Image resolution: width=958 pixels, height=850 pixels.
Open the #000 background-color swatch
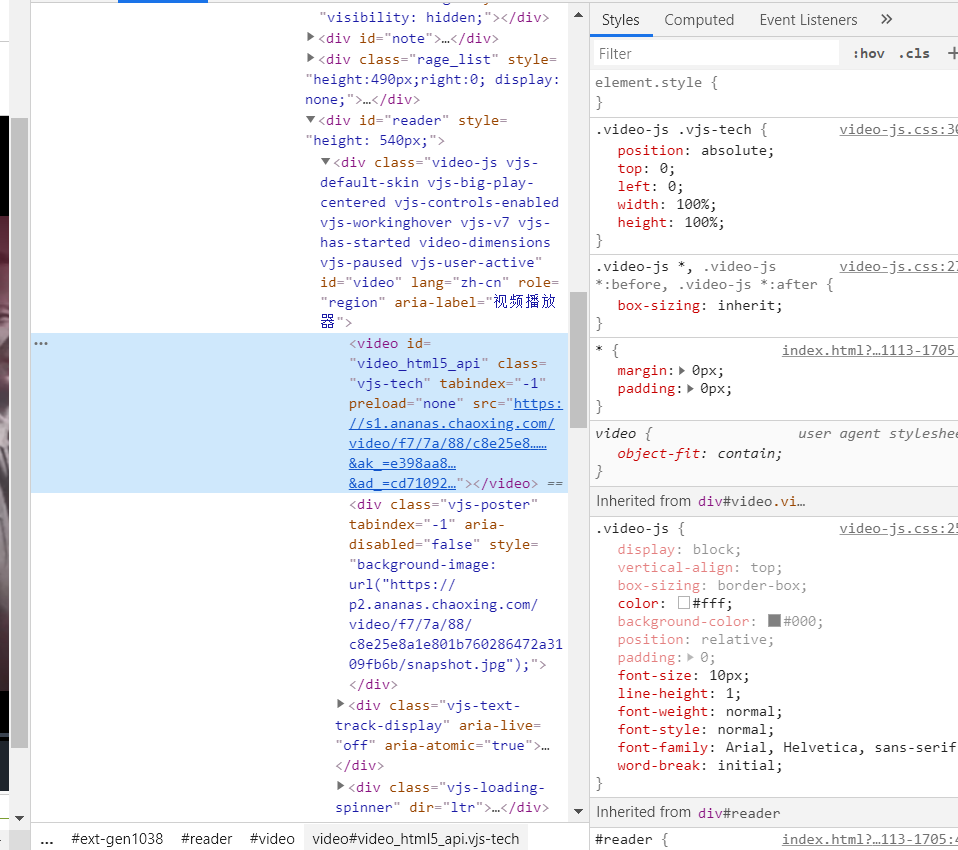[x=774, y=621]
